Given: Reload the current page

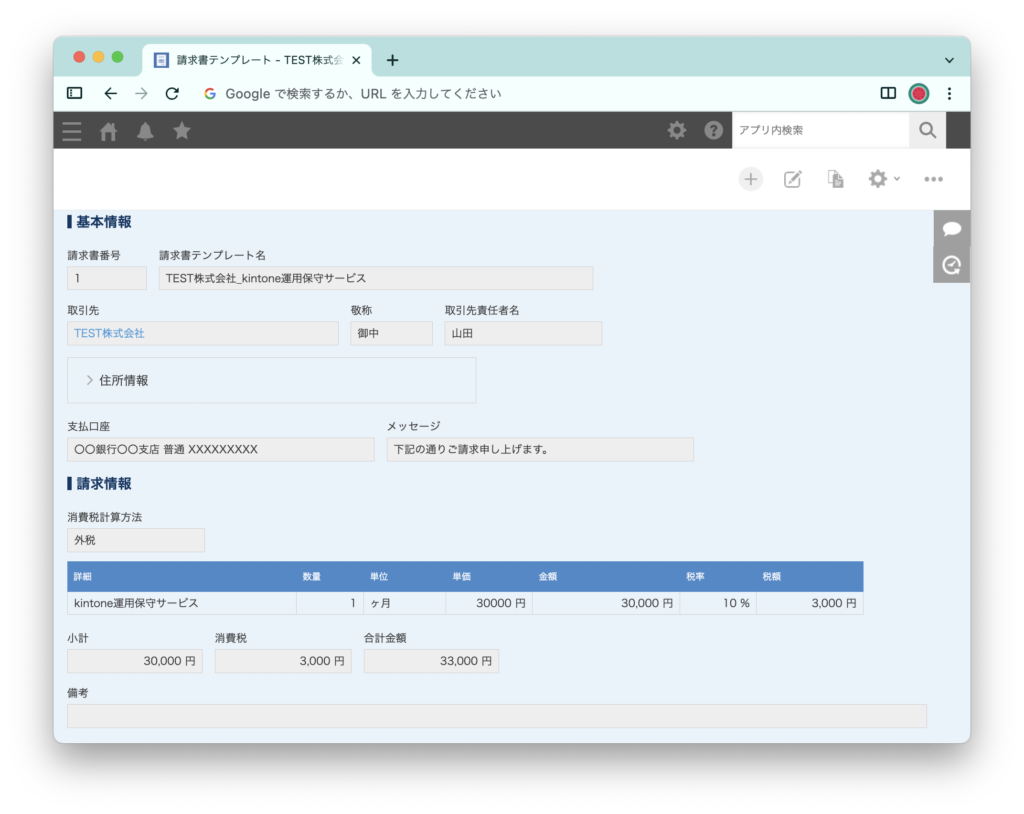Looking at the screenshot, I should (x=172, y=93).
